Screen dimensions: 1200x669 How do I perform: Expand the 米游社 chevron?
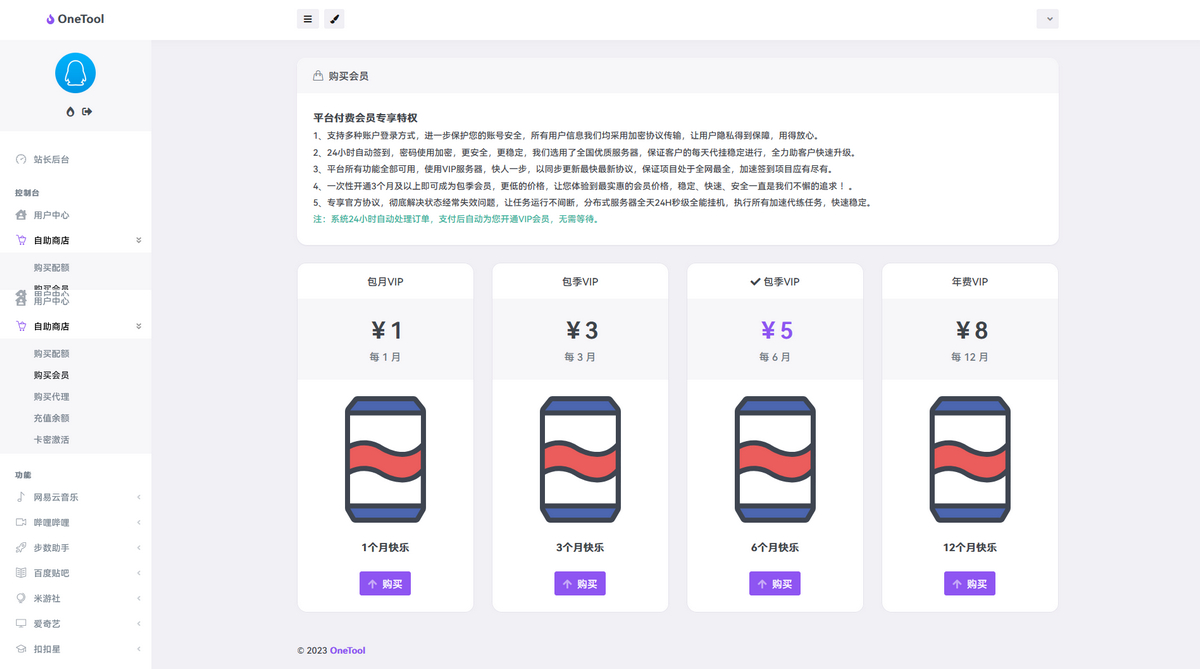pos(138,598)
